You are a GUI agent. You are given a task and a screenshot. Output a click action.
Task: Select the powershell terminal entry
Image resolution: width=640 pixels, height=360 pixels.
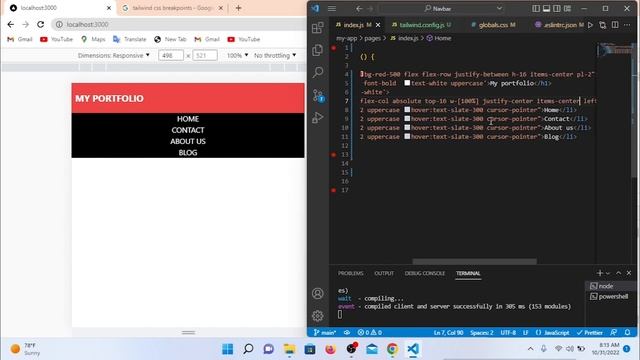point(609,297)
